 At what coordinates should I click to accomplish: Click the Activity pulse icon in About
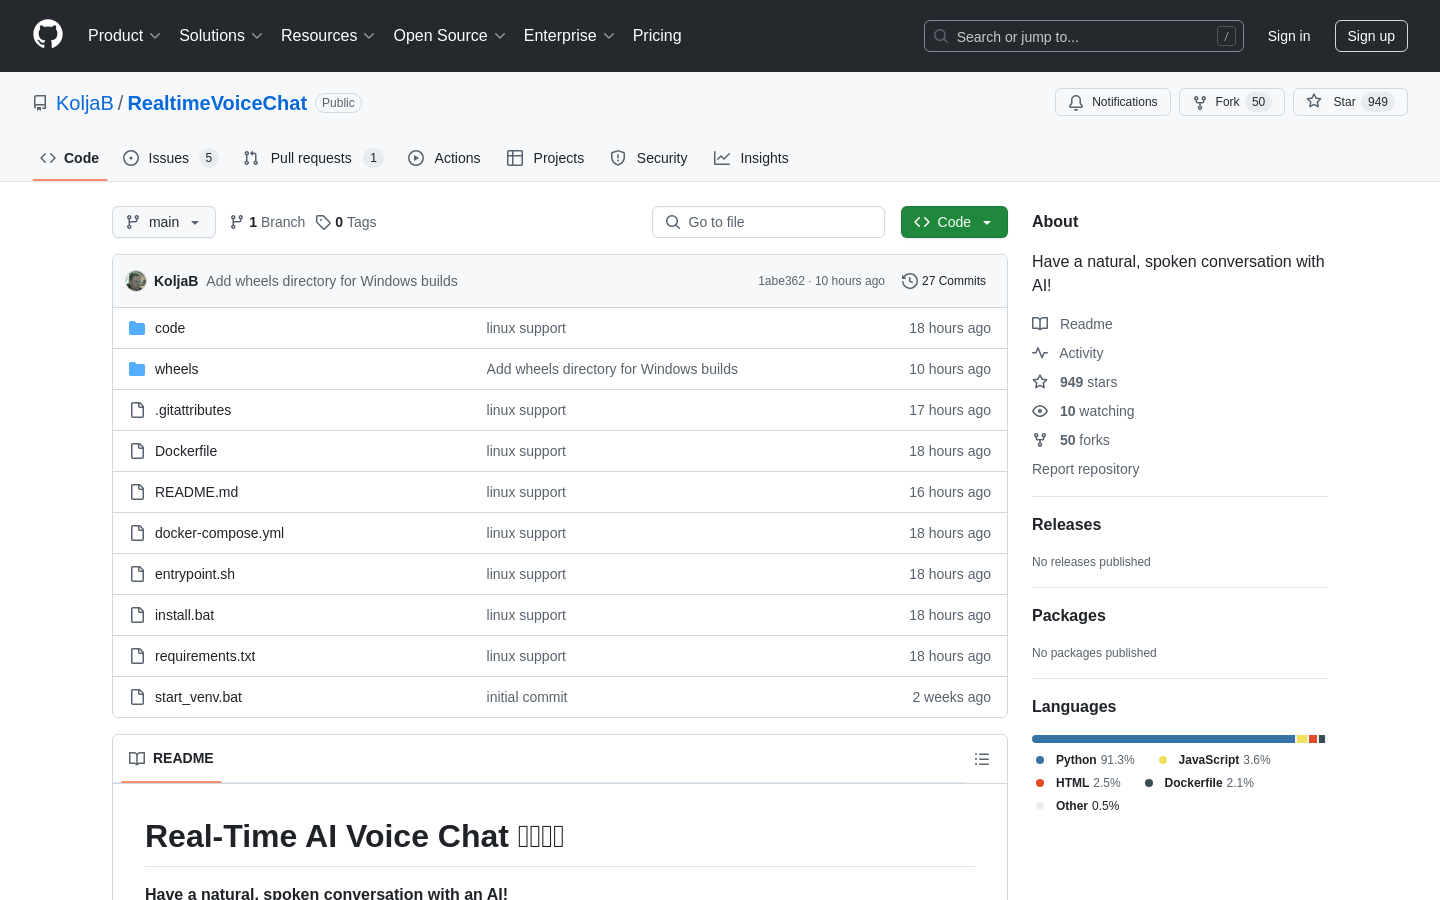1040,353
